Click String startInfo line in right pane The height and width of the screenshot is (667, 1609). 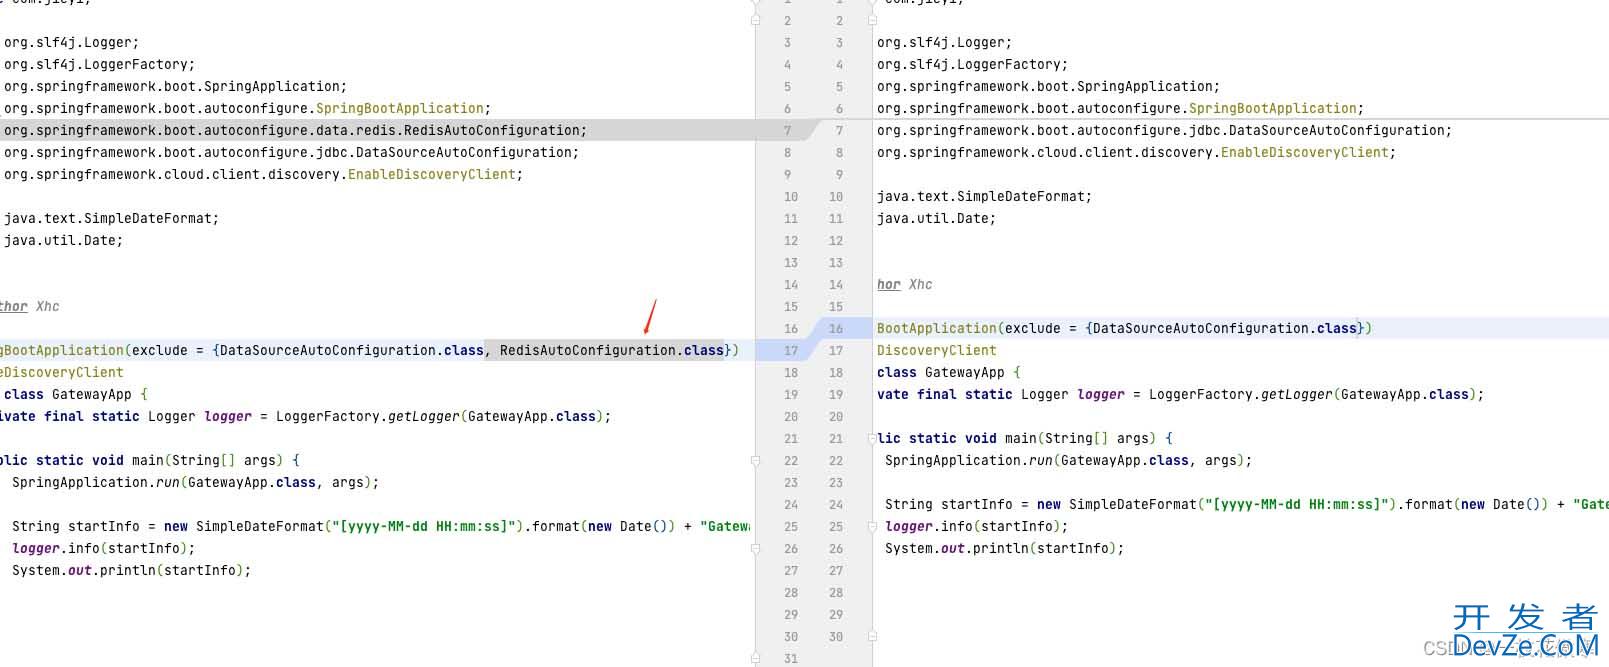click(1246, 504)
